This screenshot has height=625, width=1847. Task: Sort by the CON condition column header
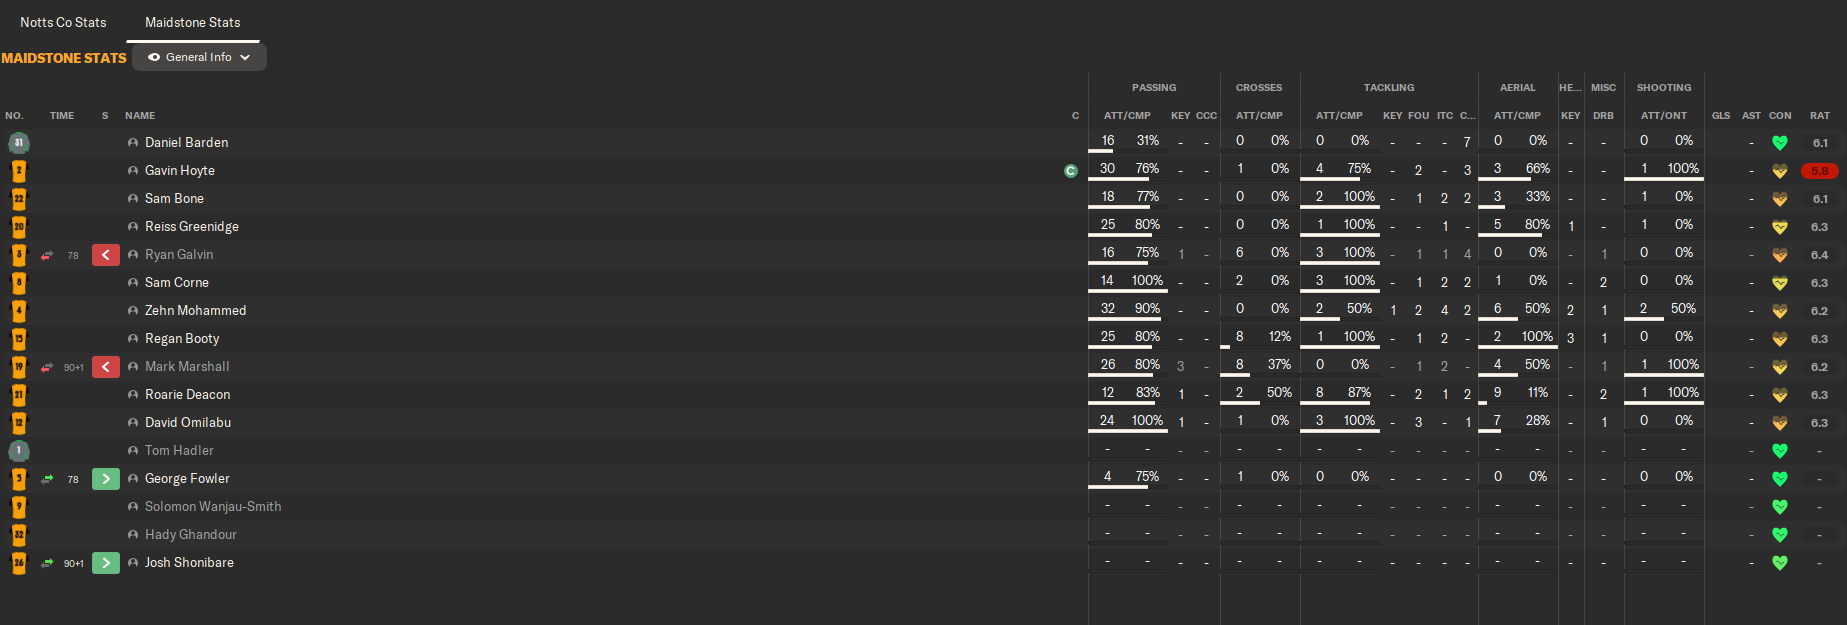1780,116
